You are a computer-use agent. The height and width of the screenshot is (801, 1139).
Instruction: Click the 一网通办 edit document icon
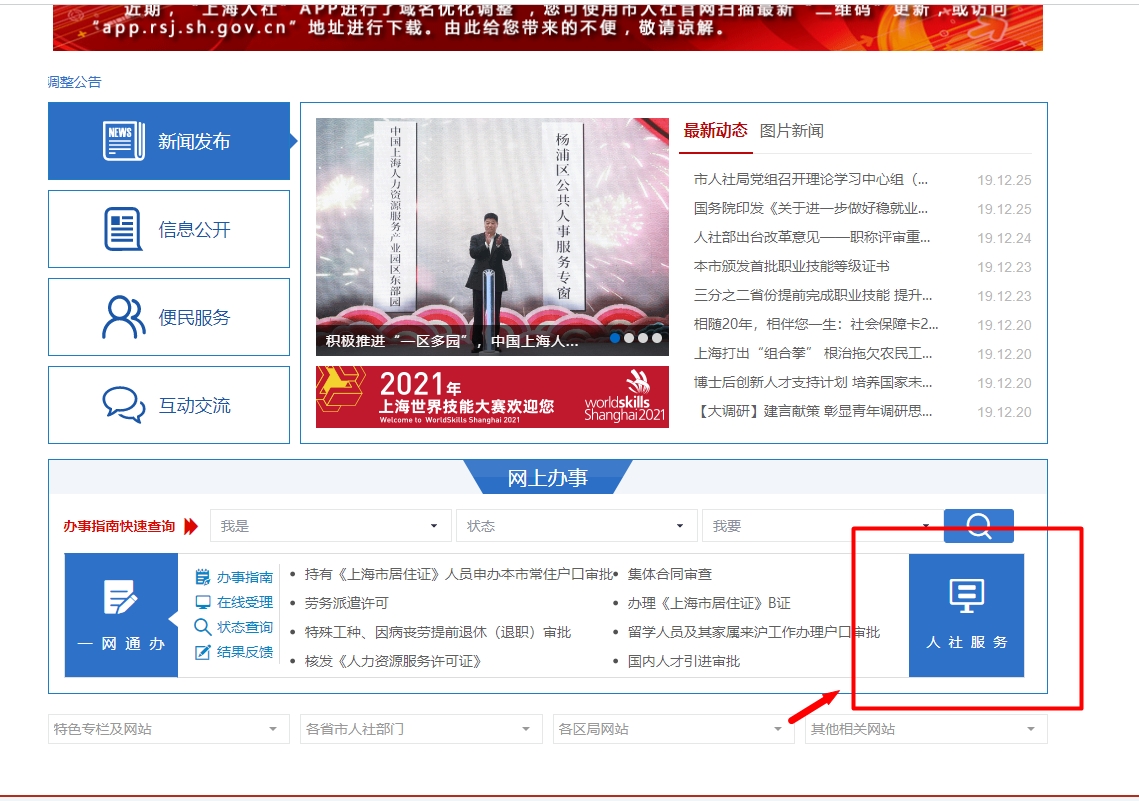tap(120, 597)
